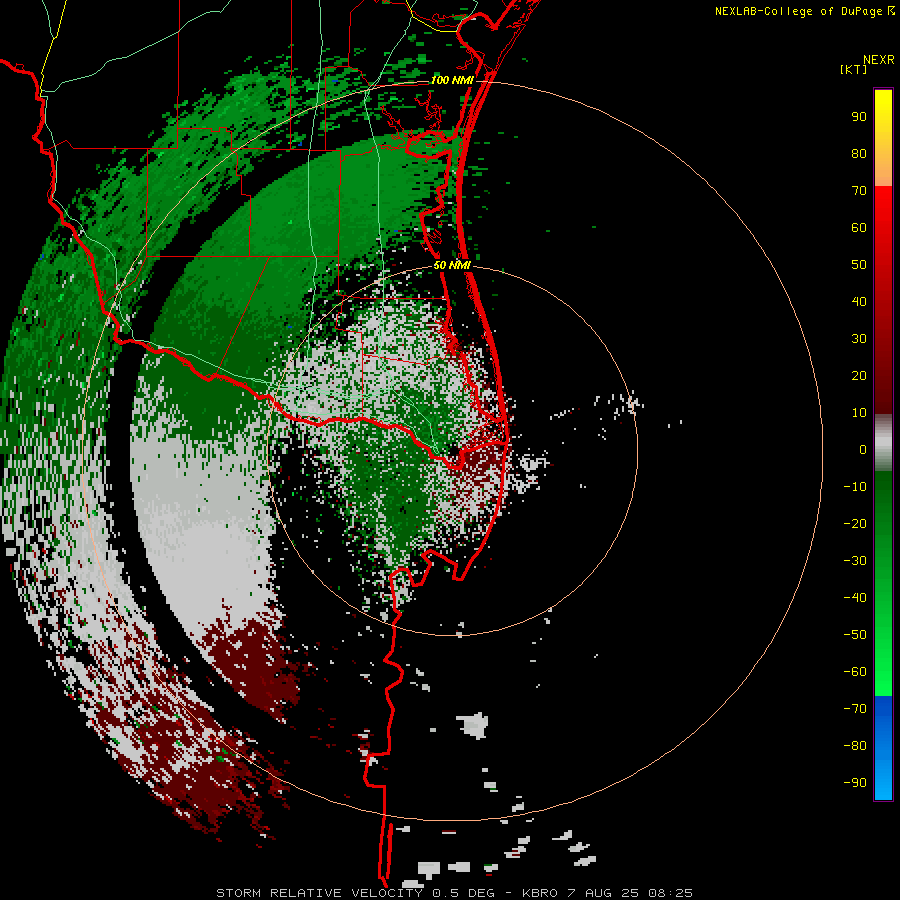
Task: Click the -30 value on the color scale
Action: (855, 561)
